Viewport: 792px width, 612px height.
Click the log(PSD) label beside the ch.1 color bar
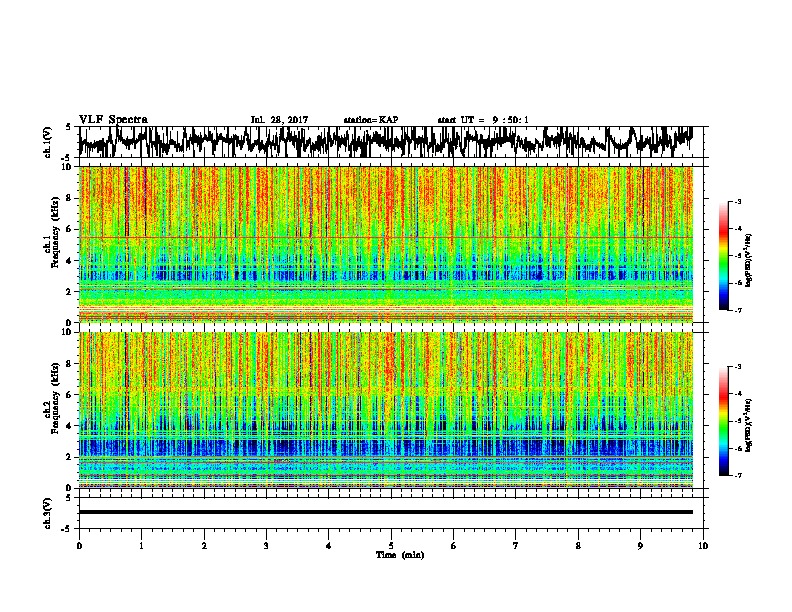[749, 261]
